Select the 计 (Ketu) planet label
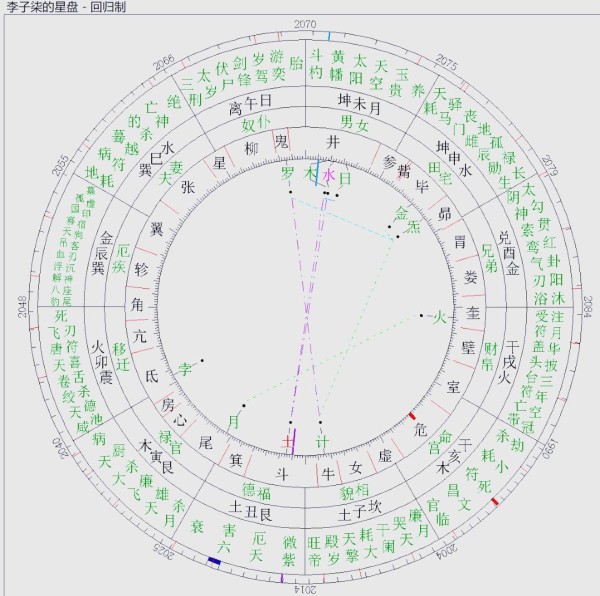The width and height of the screenshot is (600, 596). click(x=321, y=440)
